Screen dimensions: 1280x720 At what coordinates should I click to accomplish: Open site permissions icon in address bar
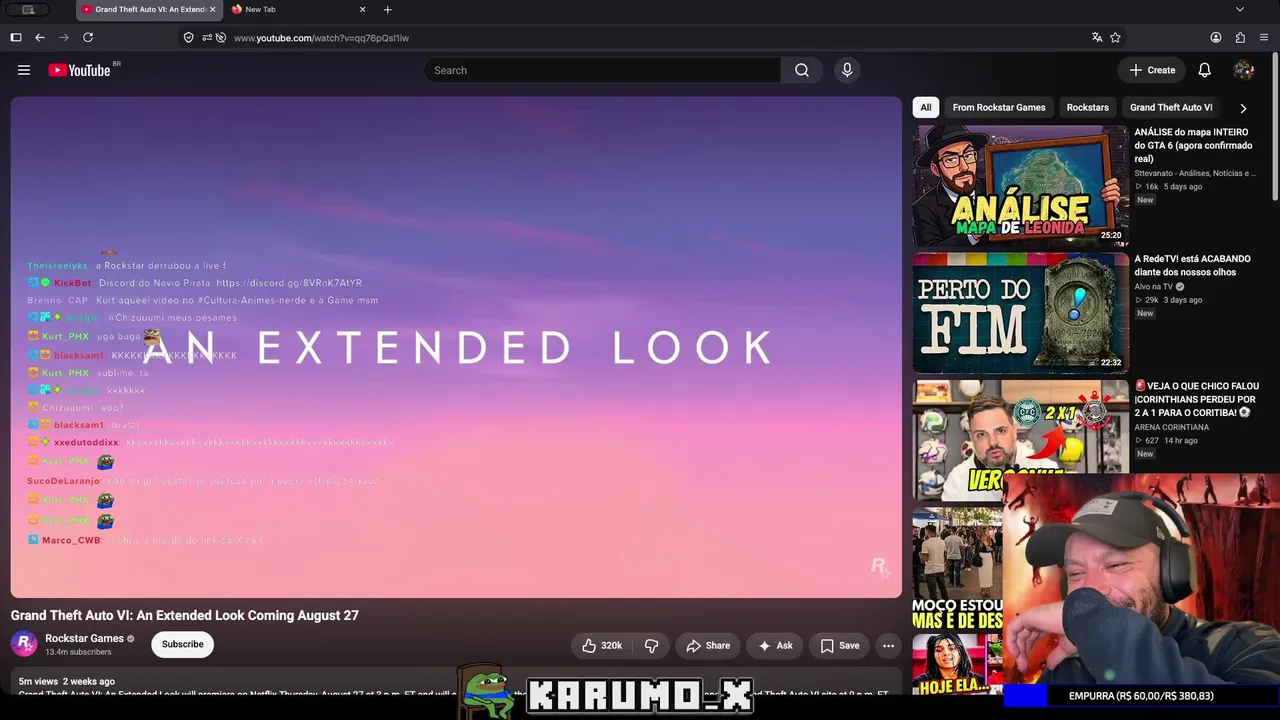[x=206, y=38]
